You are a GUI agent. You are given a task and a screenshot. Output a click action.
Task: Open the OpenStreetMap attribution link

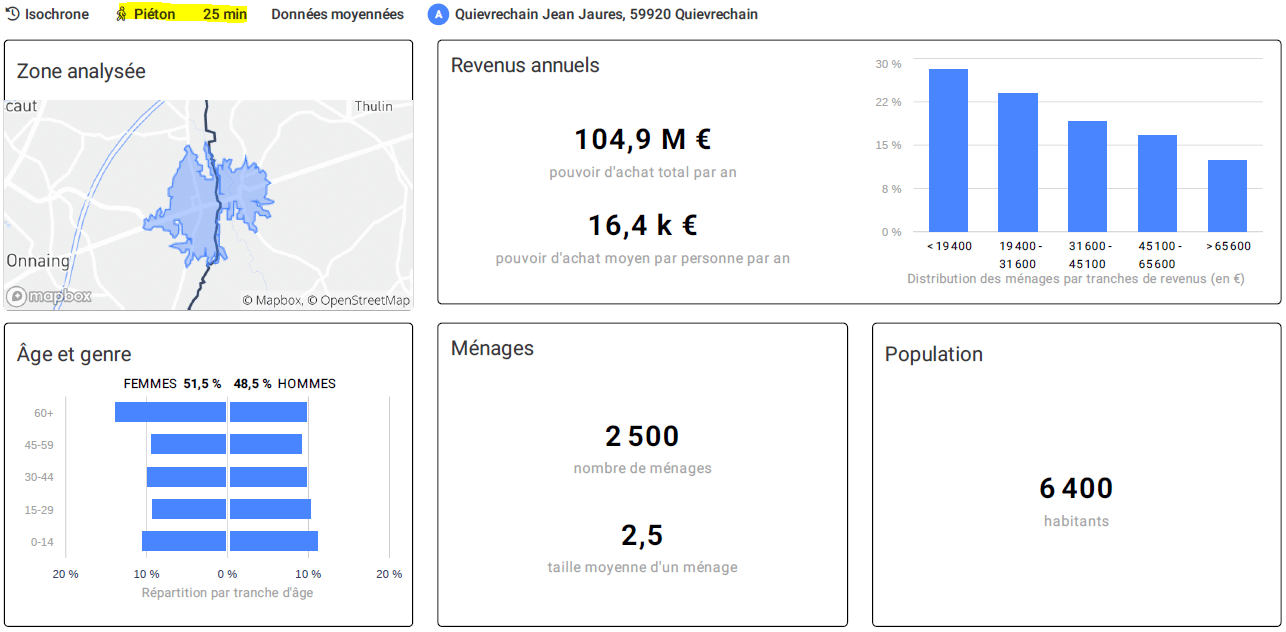(x=364, y=300)
